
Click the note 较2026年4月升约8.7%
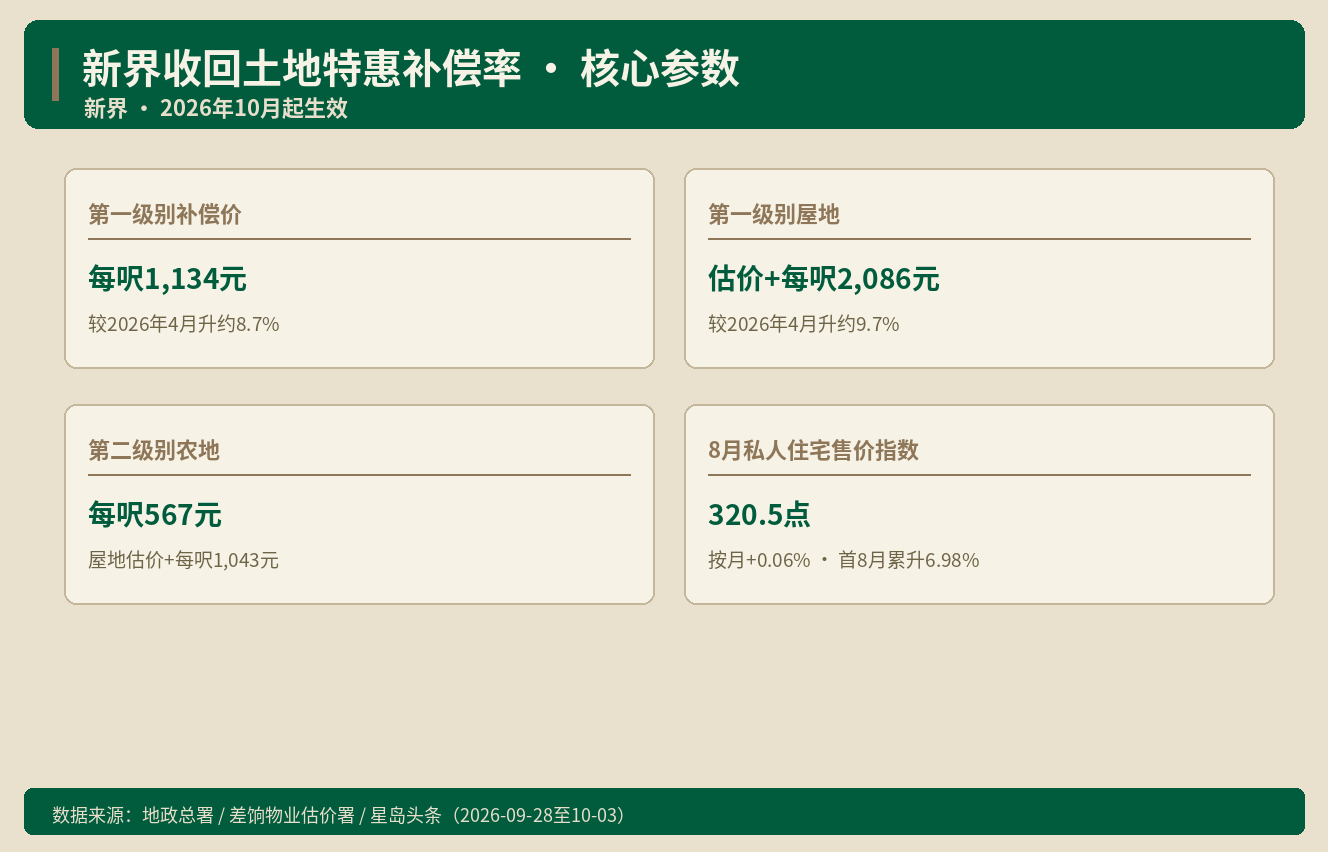pyautogui.click(x=184, y=324)
